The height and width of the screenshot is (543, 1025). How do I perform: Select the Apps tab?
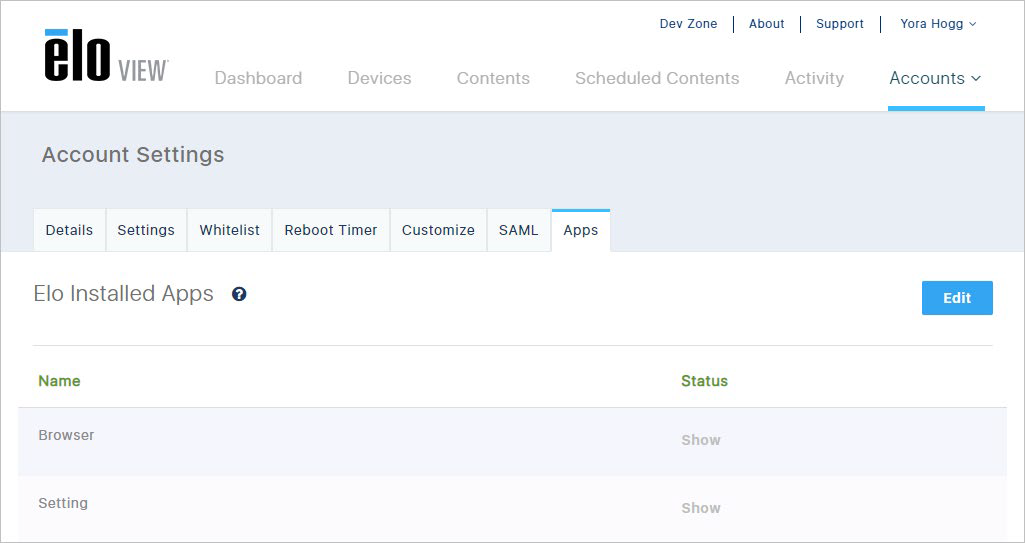580,230
